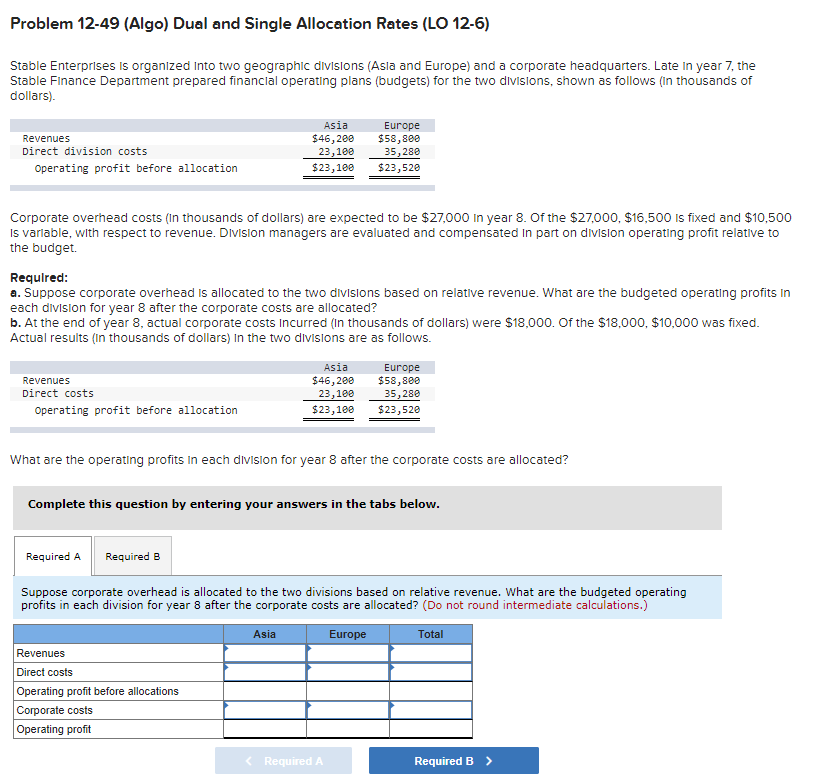Image resolution: width=822 pixels, height=781 pixels.
Task: Click the 'Do not round intermediate calculations' note
Action: (535, 605)
